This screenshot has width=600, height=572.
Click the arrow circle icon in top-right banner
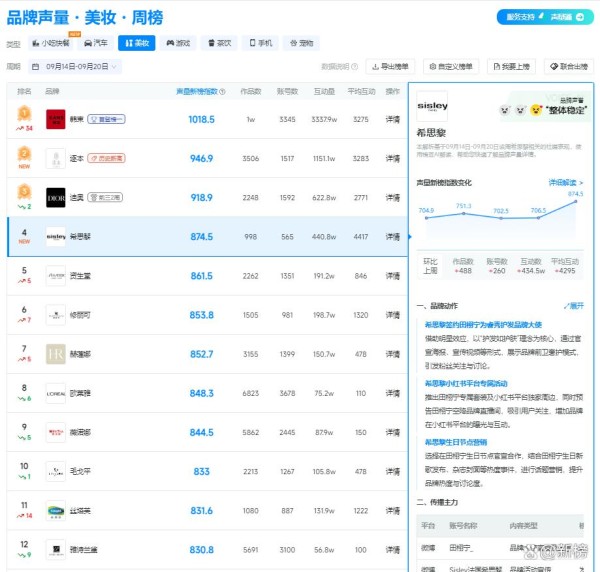580,17
